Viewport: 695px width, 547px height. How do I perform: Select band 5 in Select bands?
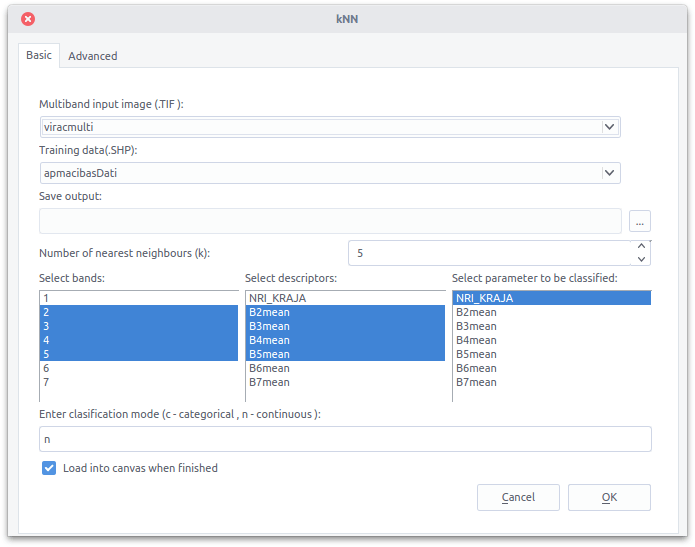(x=139, y=354)
